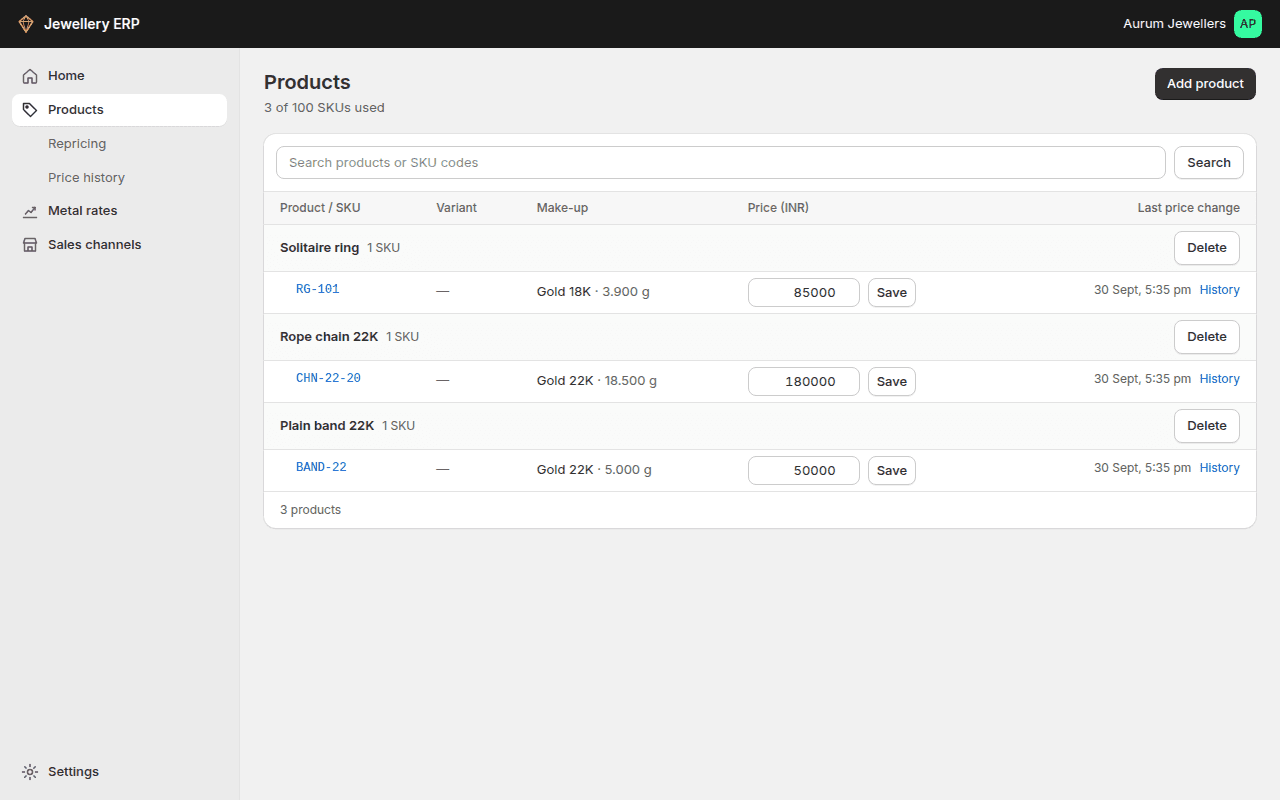Open the CHN-22-20 SKU link

coord(328,379)
